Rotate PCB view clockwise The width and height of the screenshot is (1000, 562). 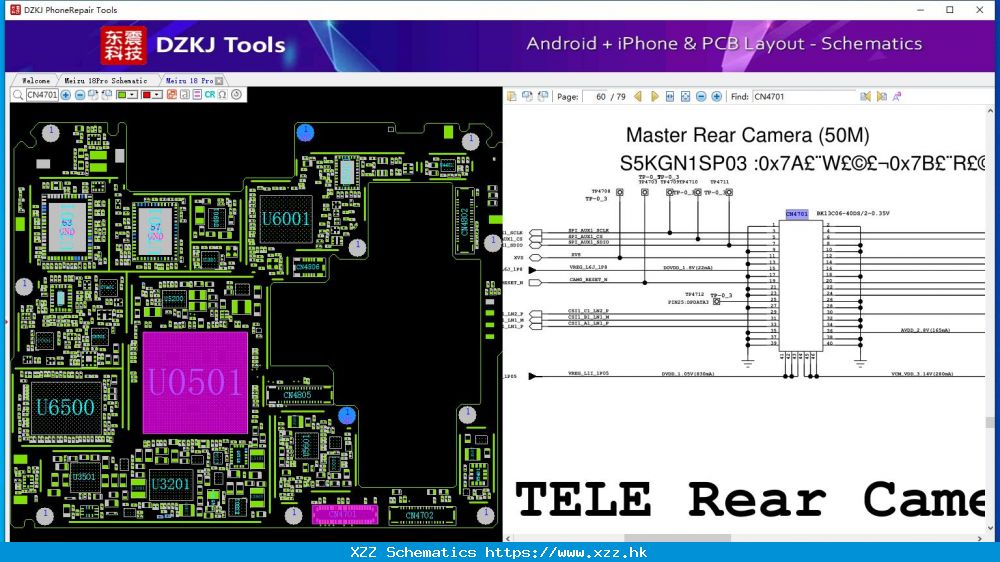(93, 95)
